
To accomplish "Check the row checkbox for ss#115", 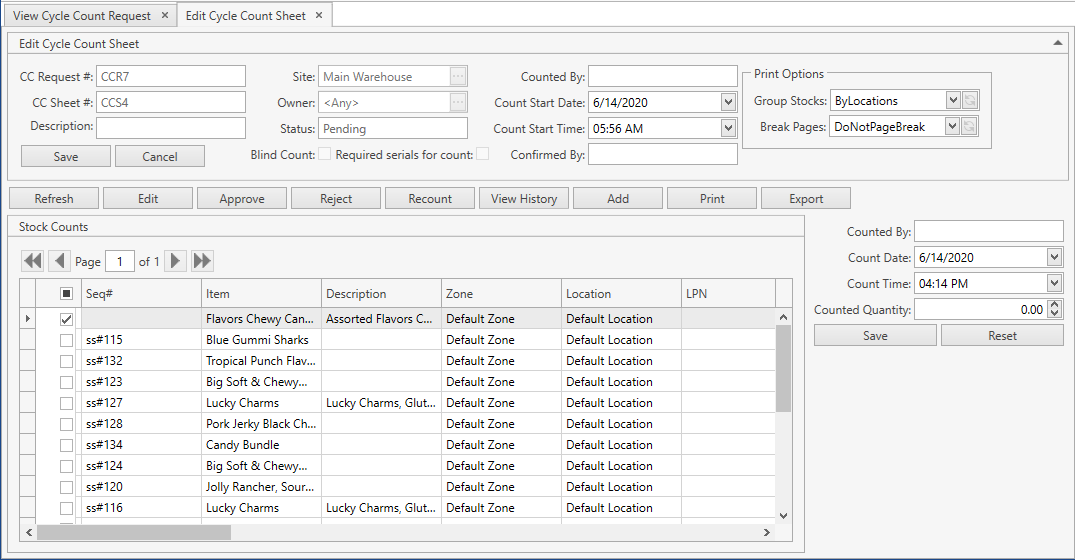I will (x=66, y=340).
